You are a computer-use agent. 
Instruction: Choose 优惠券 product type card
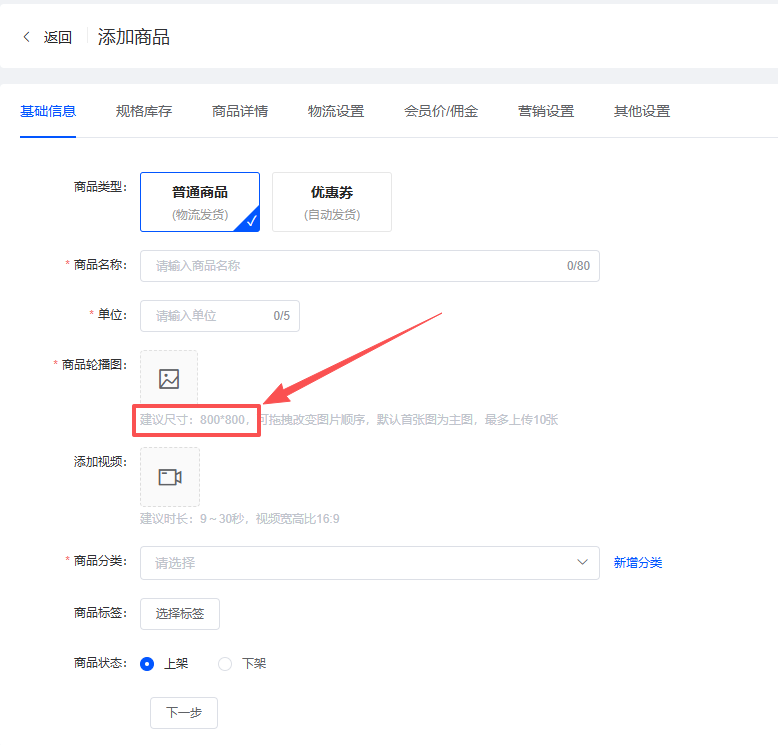(x=332, y=202)
